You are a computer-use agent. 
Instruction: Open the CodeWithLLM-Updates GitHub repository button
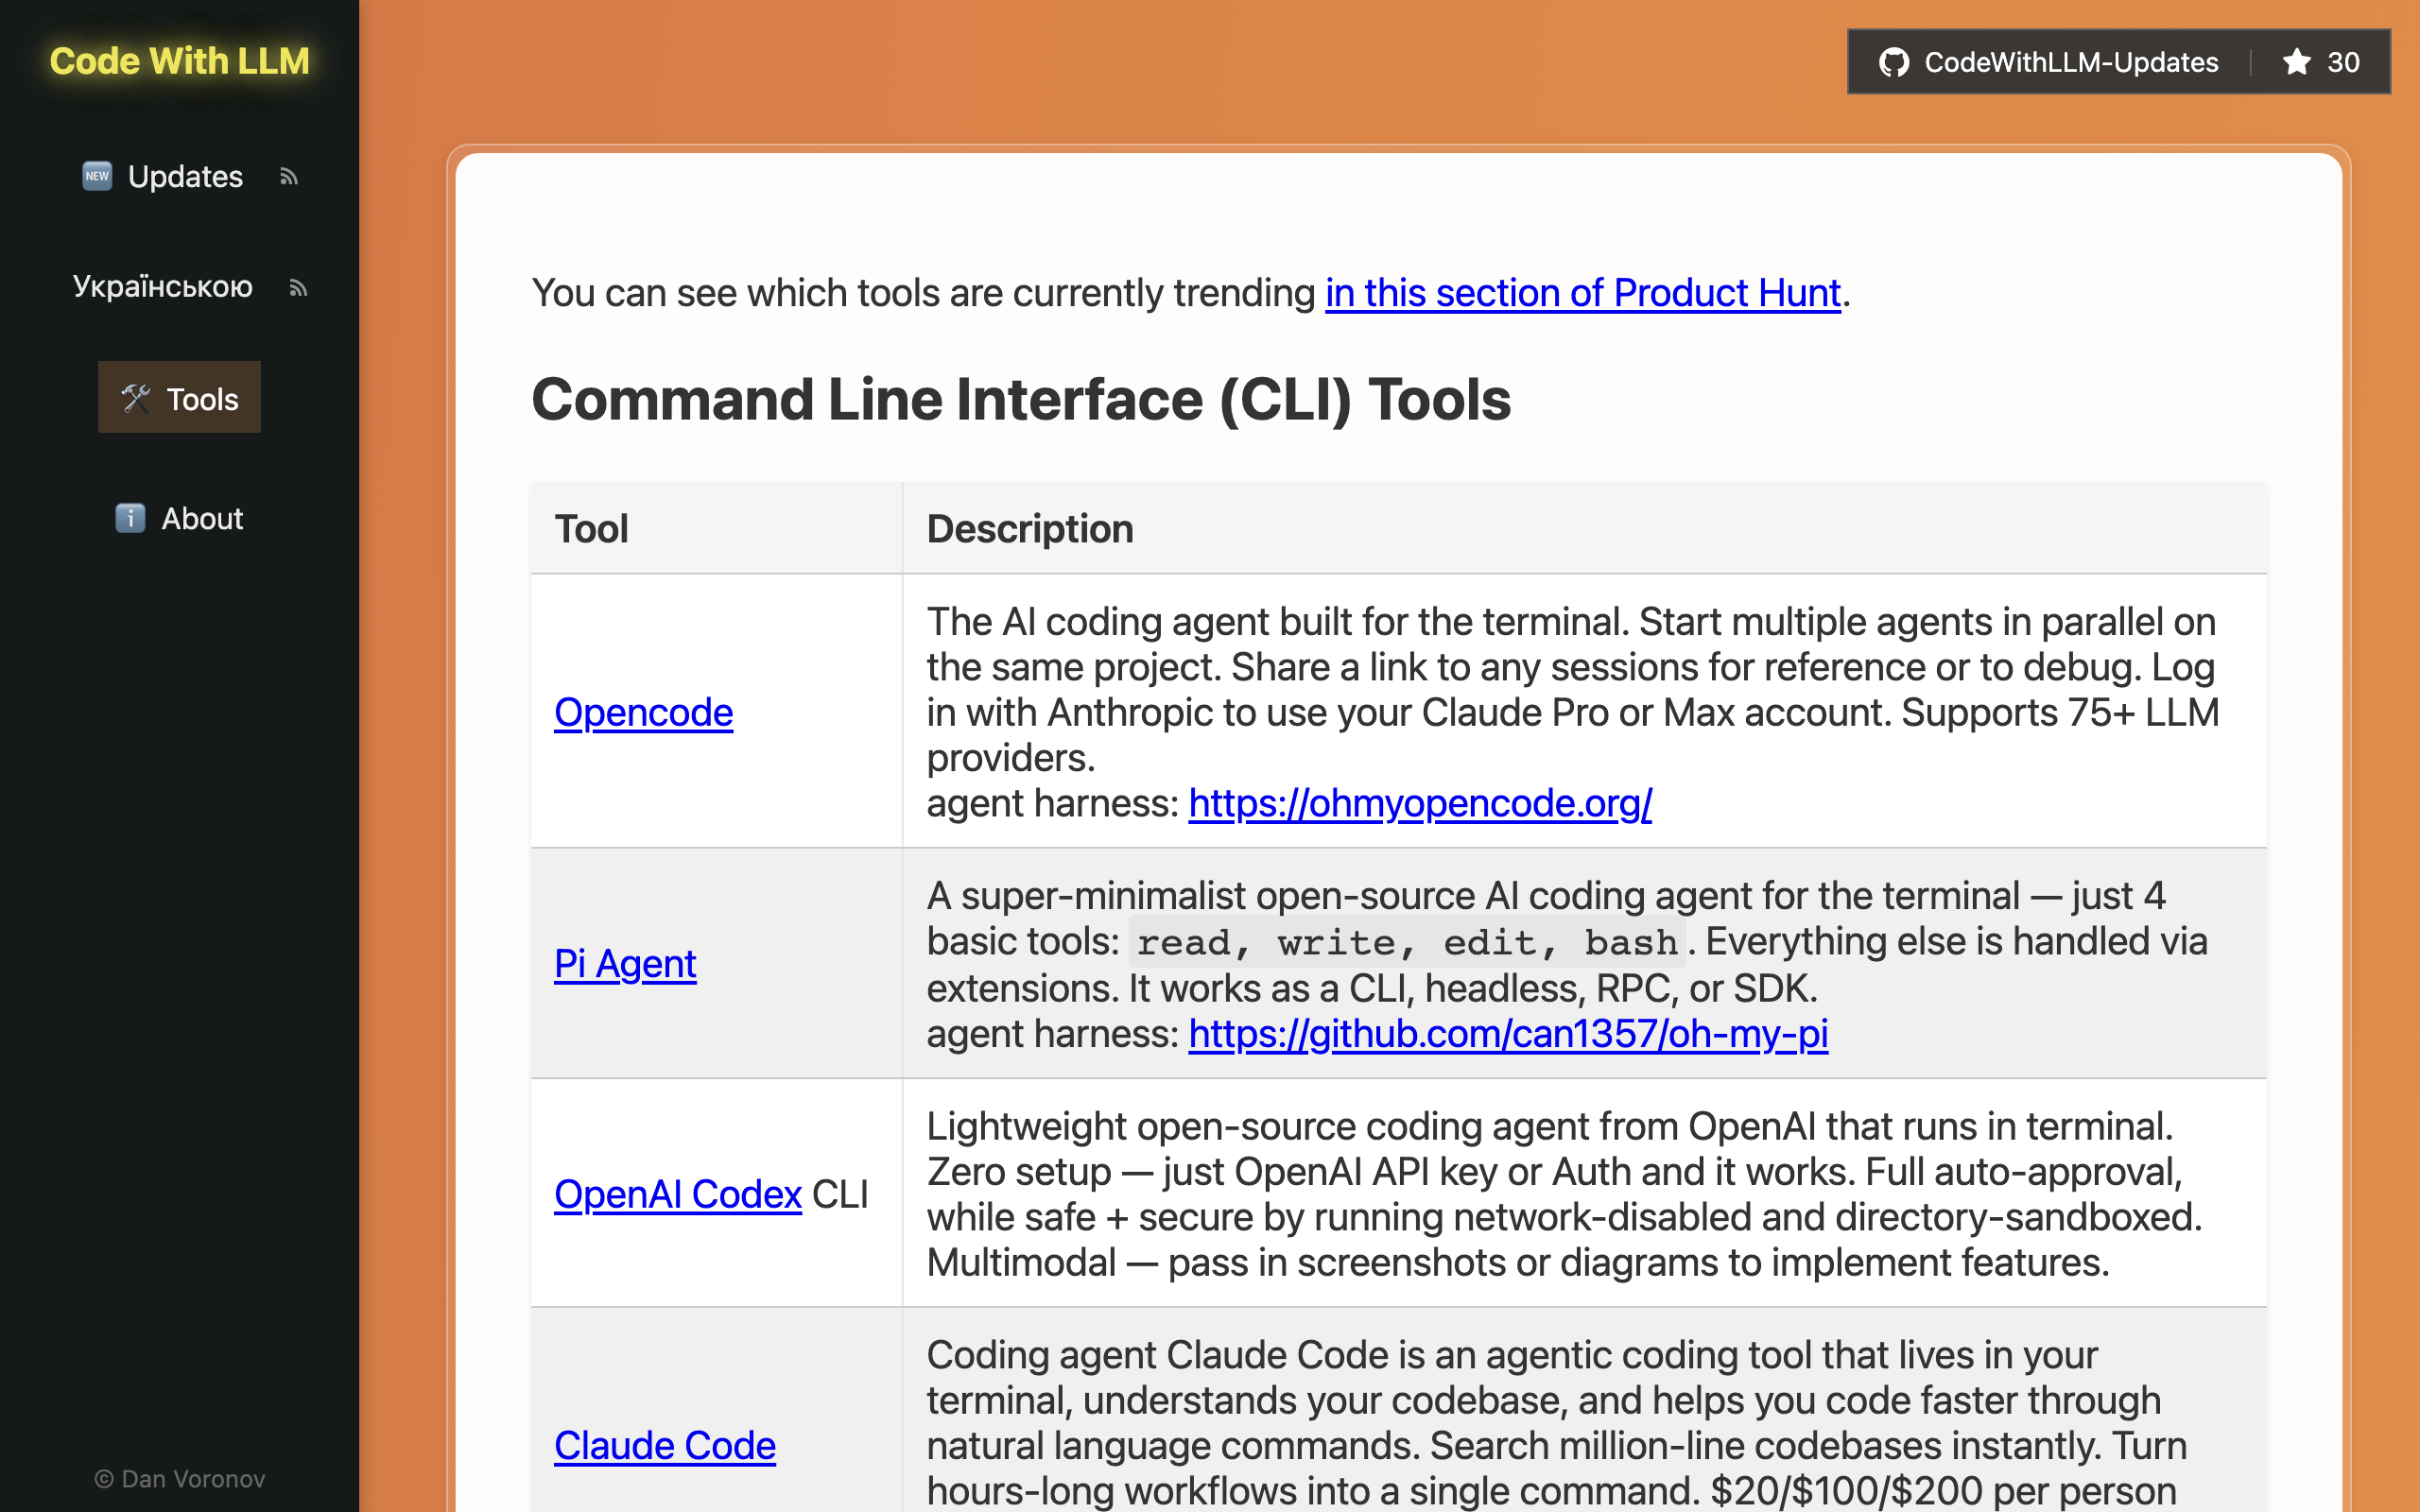pyautogui.click(x=2070, y=62)
